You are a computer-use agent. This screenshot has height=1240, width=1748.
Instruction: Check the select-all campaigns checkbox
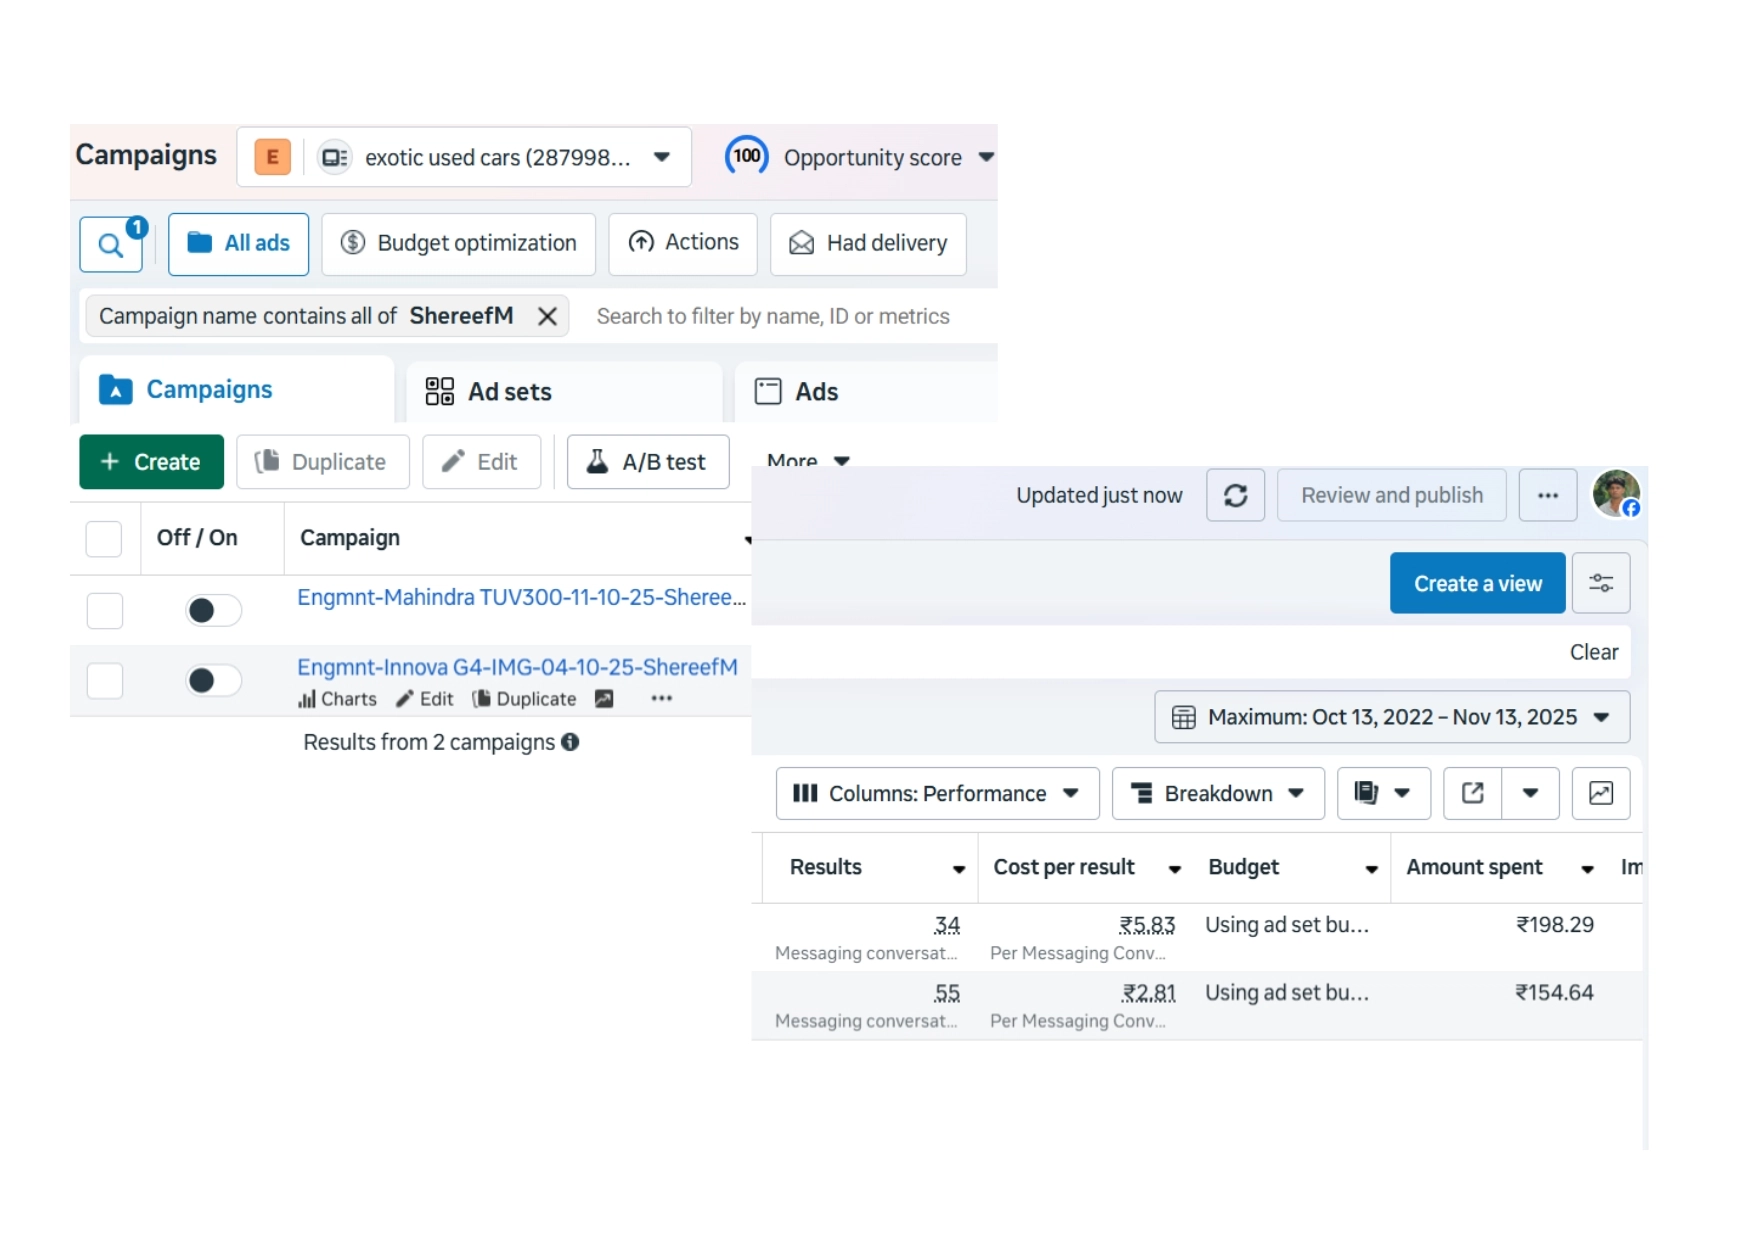tap(104, 539)
